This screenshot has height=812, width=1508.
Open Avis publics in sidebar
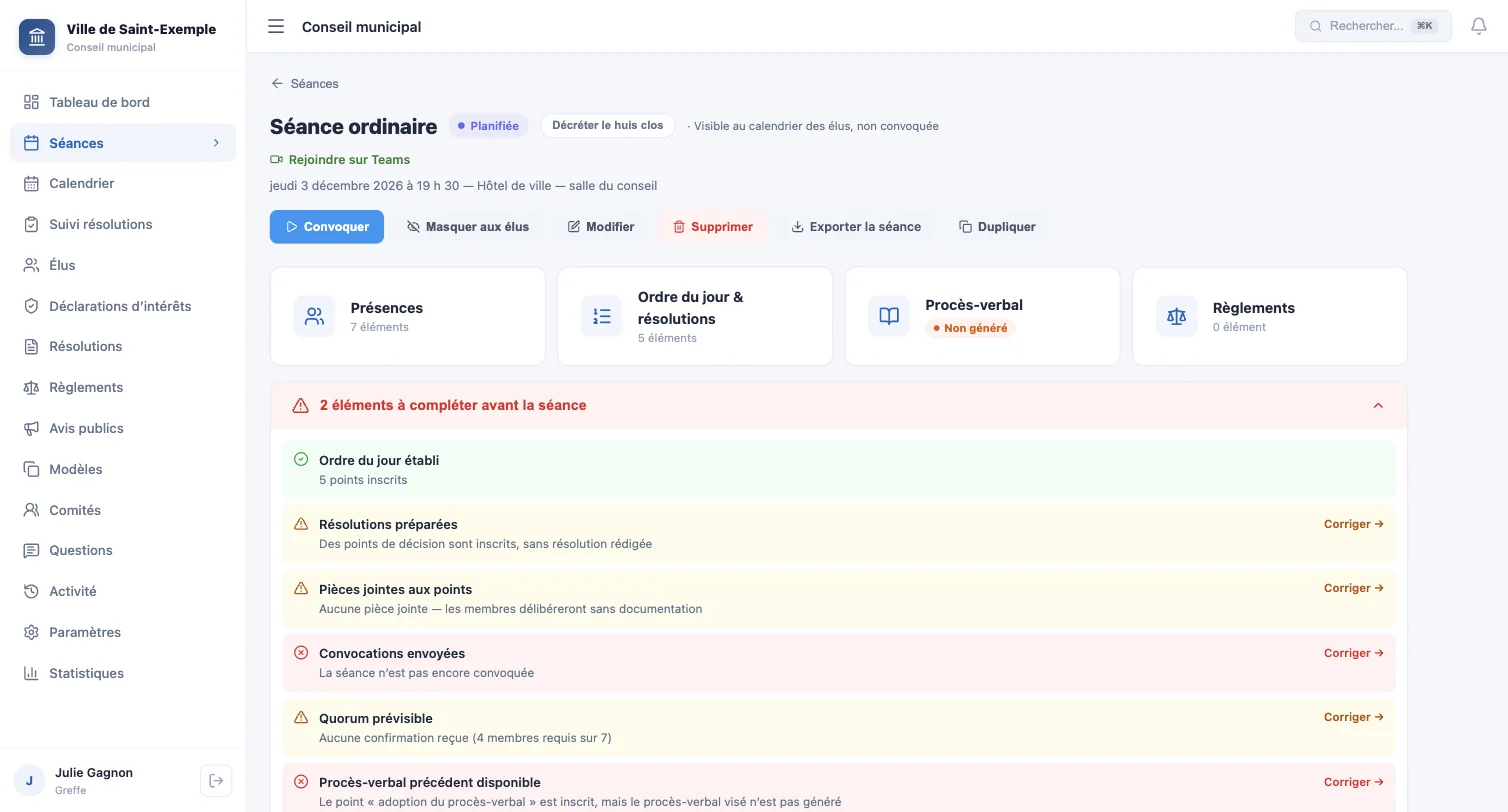point(123,428)
